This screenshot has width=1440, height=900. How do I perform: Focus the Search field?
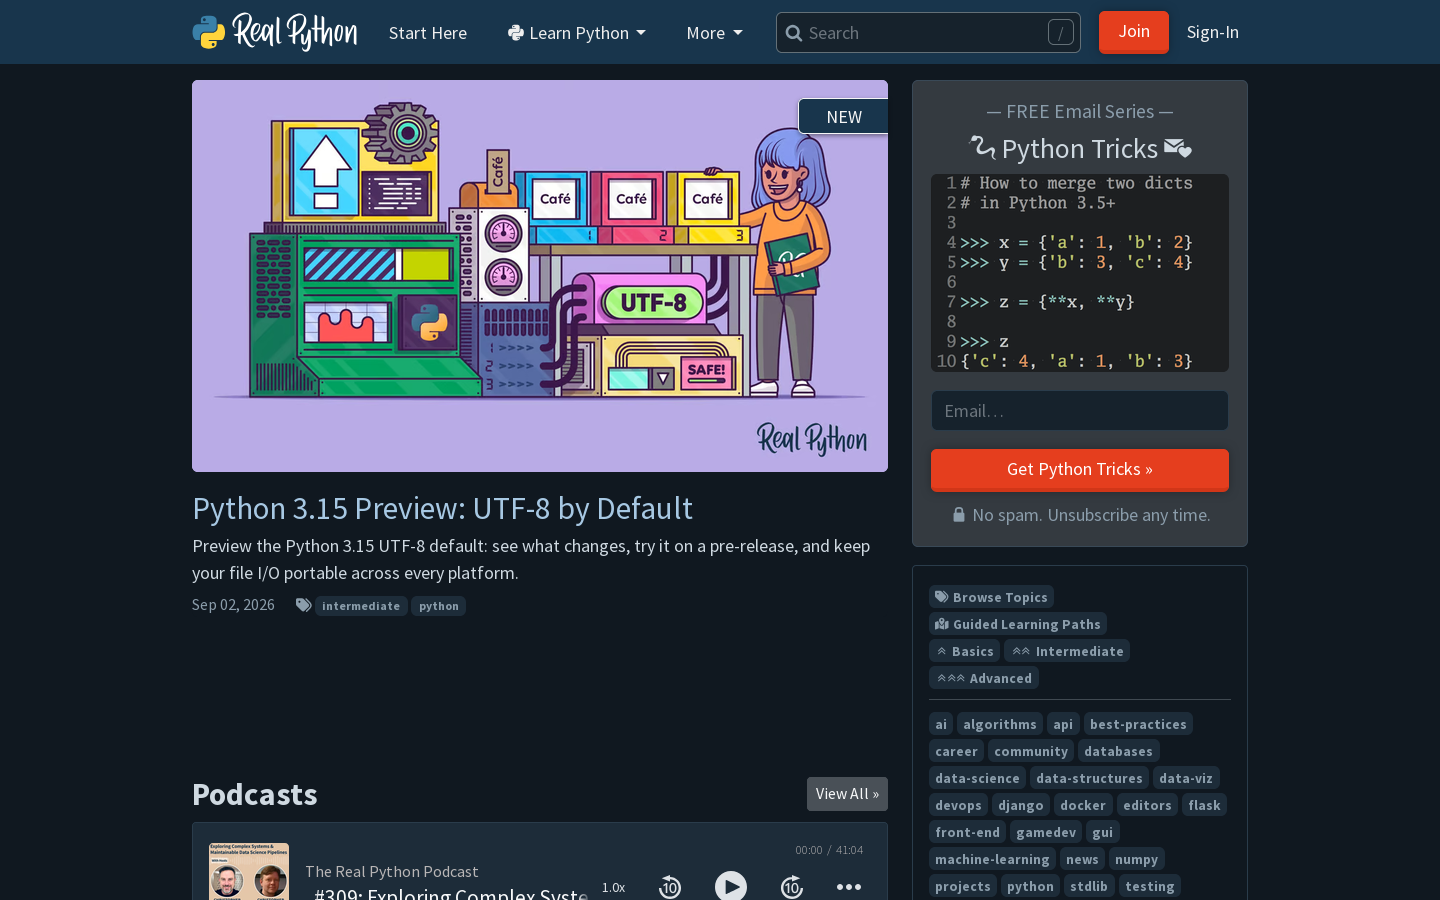pos(928,33)
